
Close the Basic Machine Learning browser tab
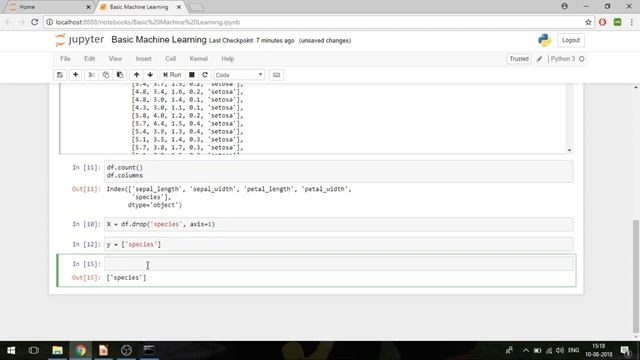pyautogui.click(x=179, y=7)
